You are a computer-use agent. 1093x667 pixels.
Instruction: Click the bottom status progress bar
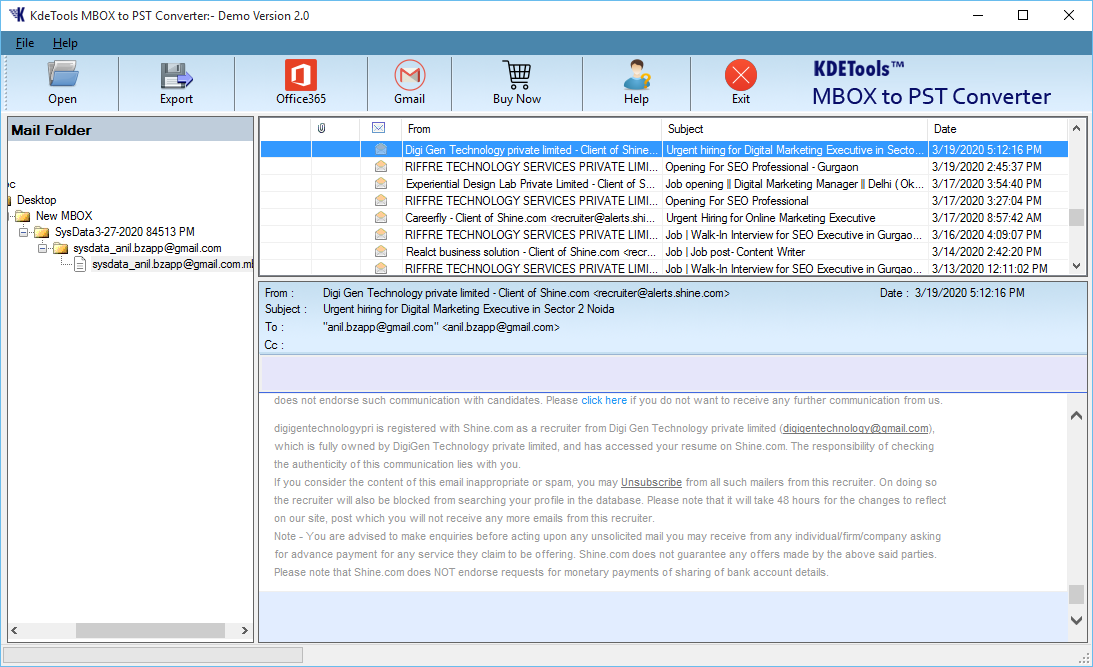click(153, 654)
